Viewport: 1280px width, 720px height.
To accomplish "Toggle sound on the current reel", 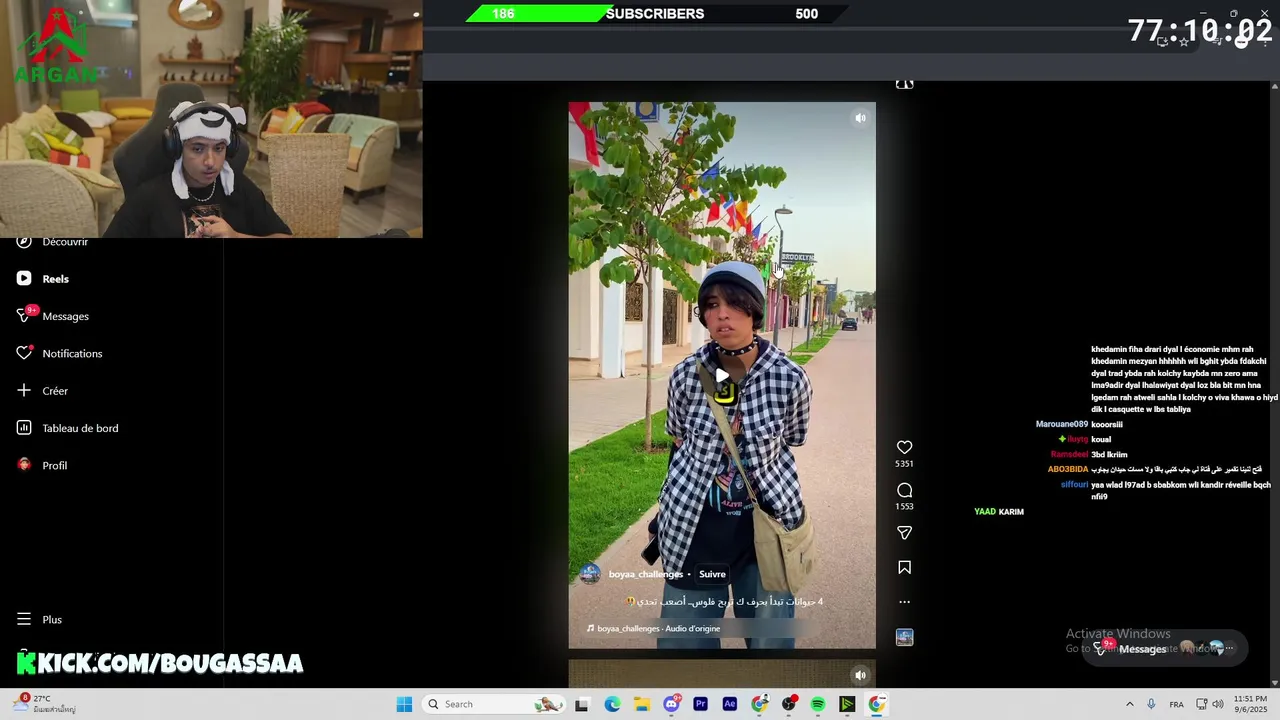I will (860, 118).
